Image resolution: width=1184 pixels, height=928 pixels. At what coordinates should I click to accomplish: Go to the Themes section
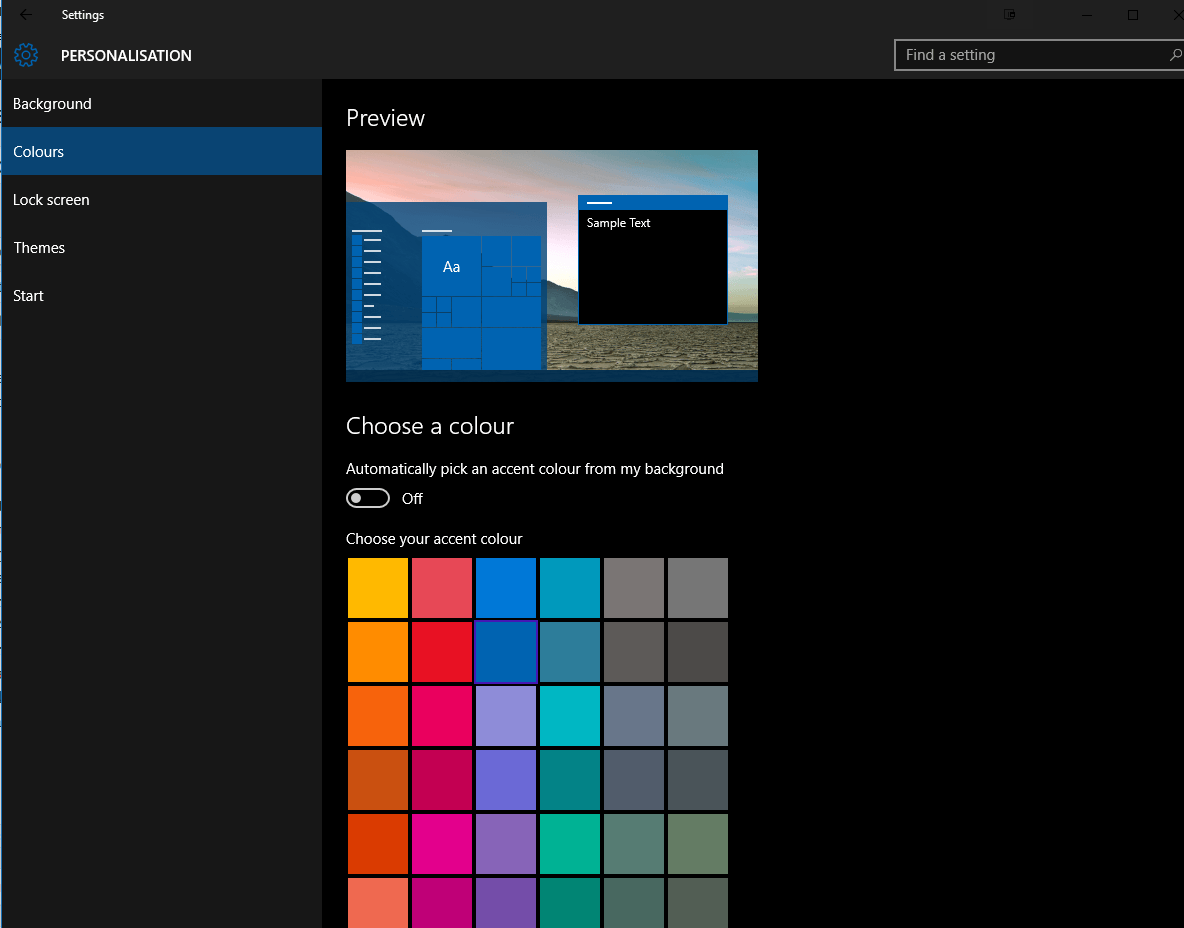[x=161, y=248]
